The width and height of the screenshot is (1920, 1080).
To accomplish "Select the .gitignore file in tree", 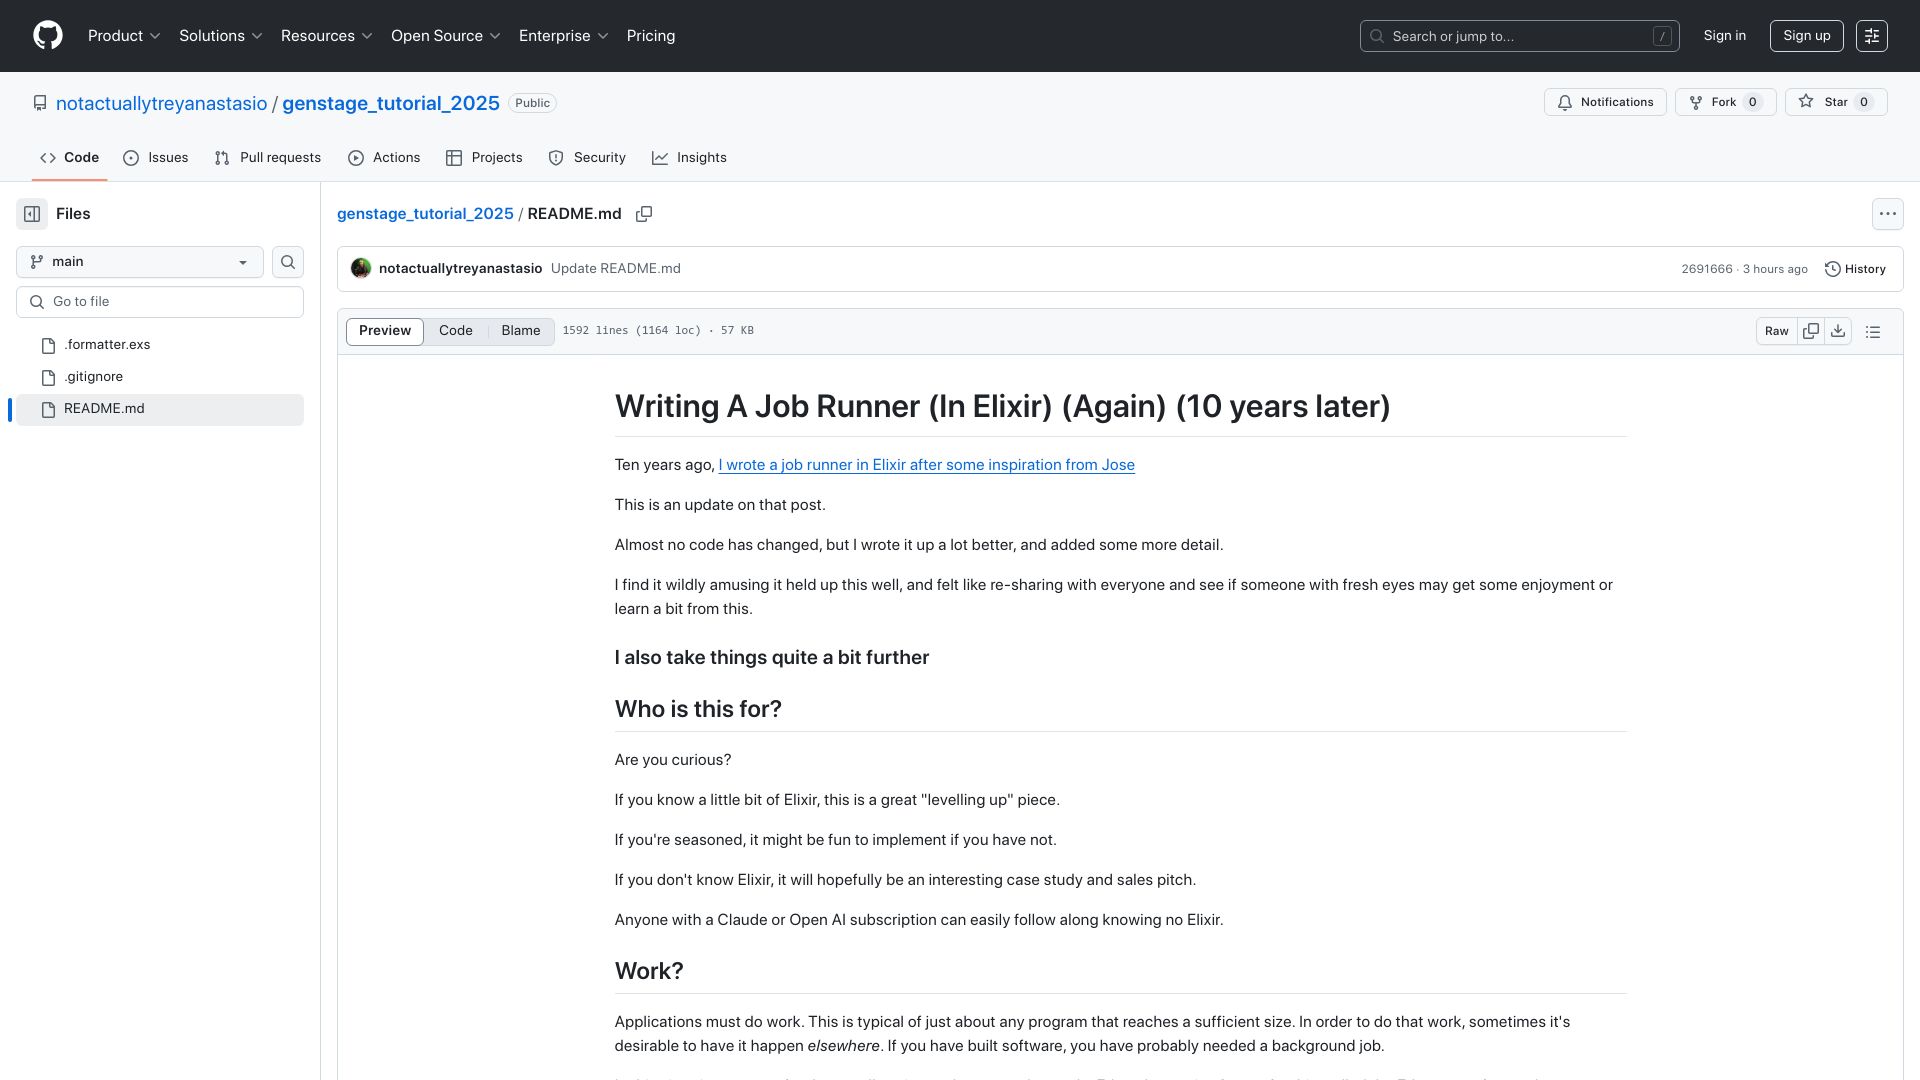I will (160, 377).
